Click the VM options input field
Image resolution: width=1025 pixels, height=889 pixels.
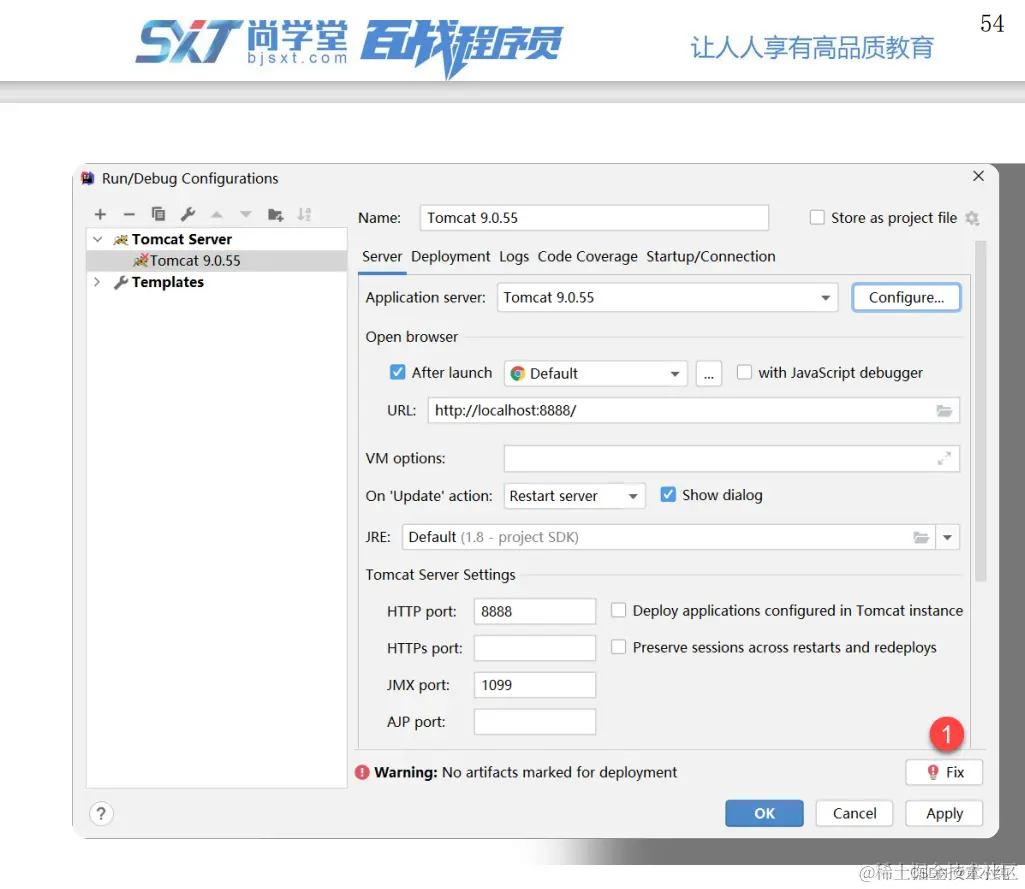(x=731, y=459)
